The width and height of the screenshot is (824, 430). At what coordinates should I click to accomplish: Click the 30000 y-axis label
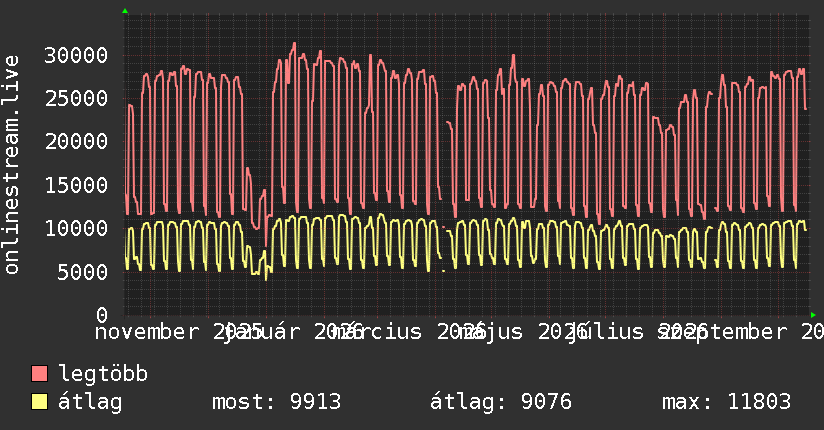[x=76, y=55]
